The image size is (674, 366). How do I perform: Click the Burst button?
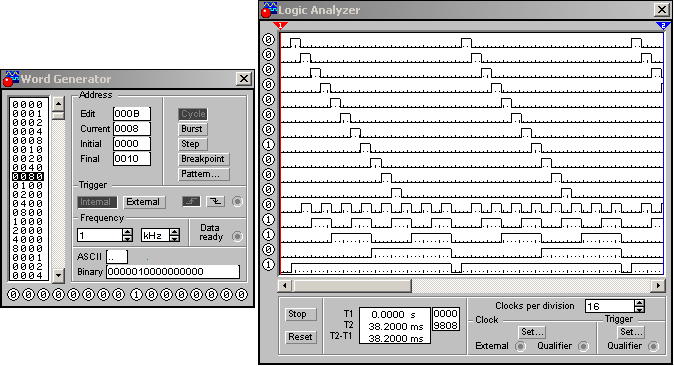(193, 129)
